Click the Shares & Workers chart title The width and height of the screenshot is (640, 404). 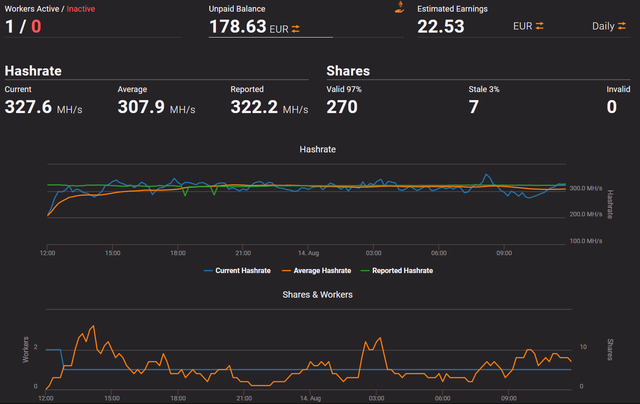pos(318,295)
